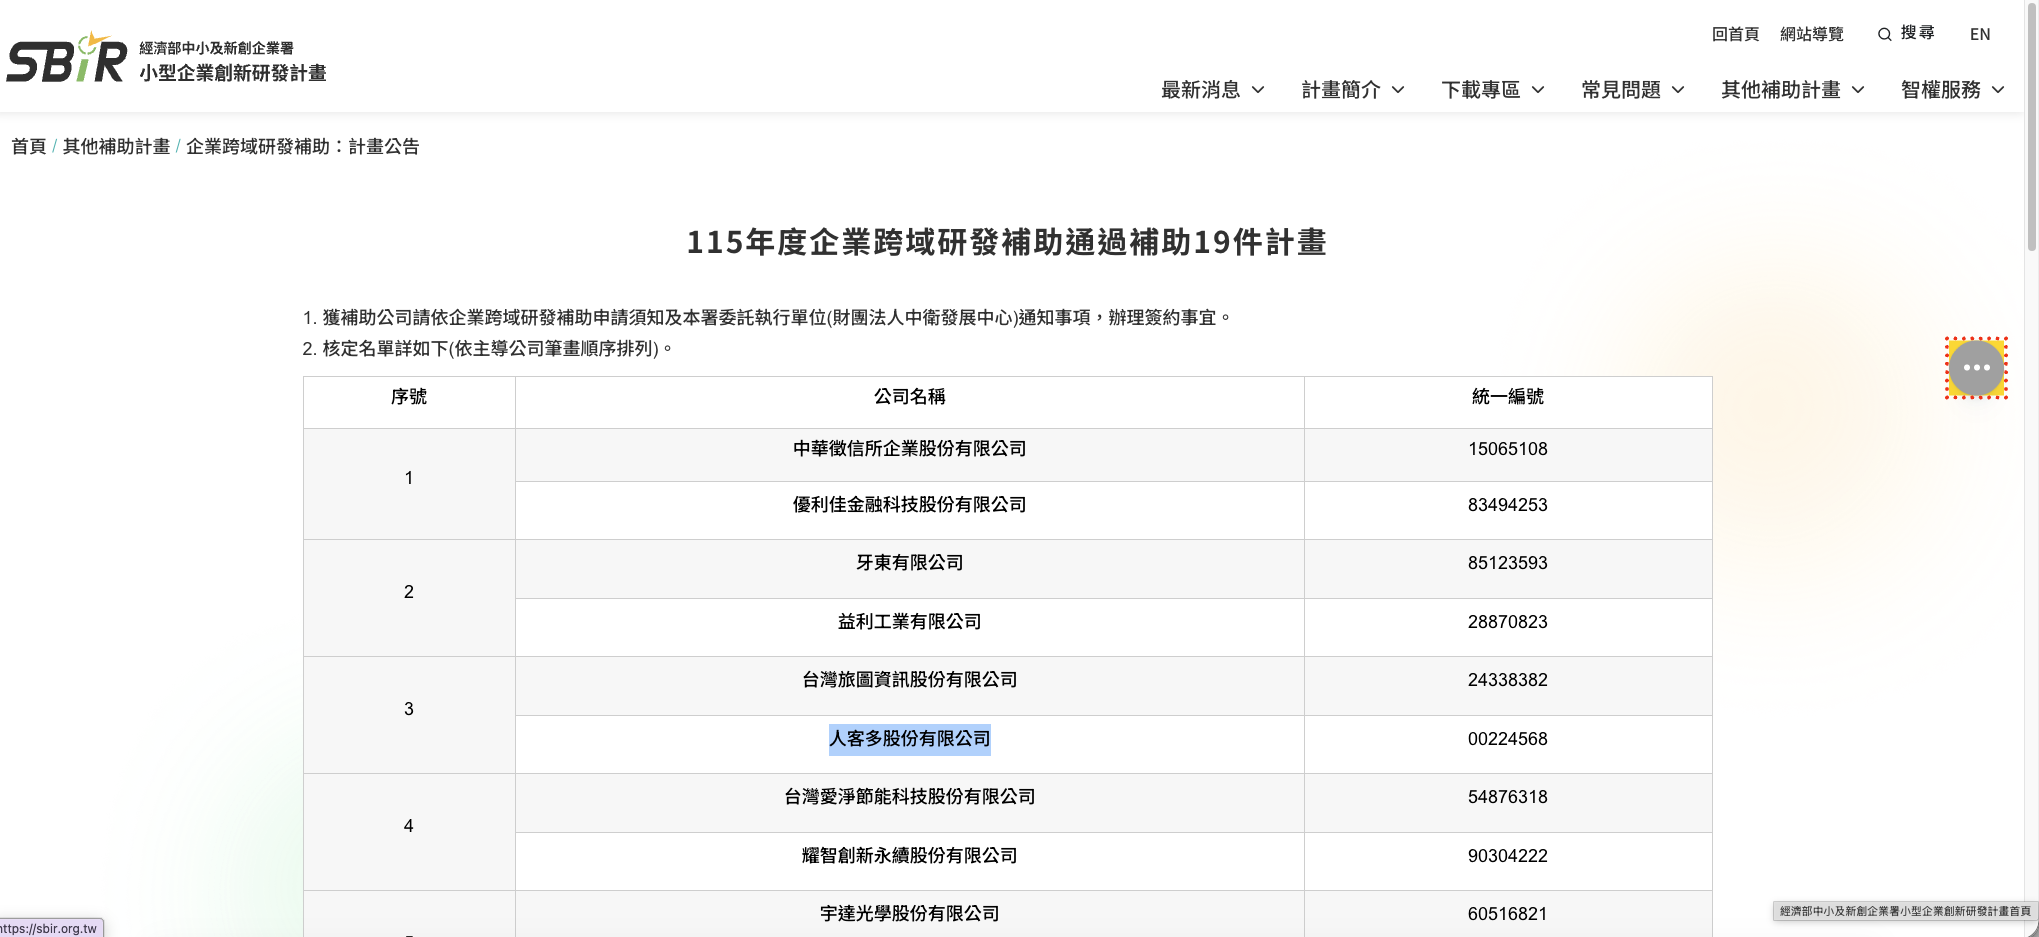Click the number 90304222
The width and height of the screenshot is (2039, 937).
coord(1508,856)
